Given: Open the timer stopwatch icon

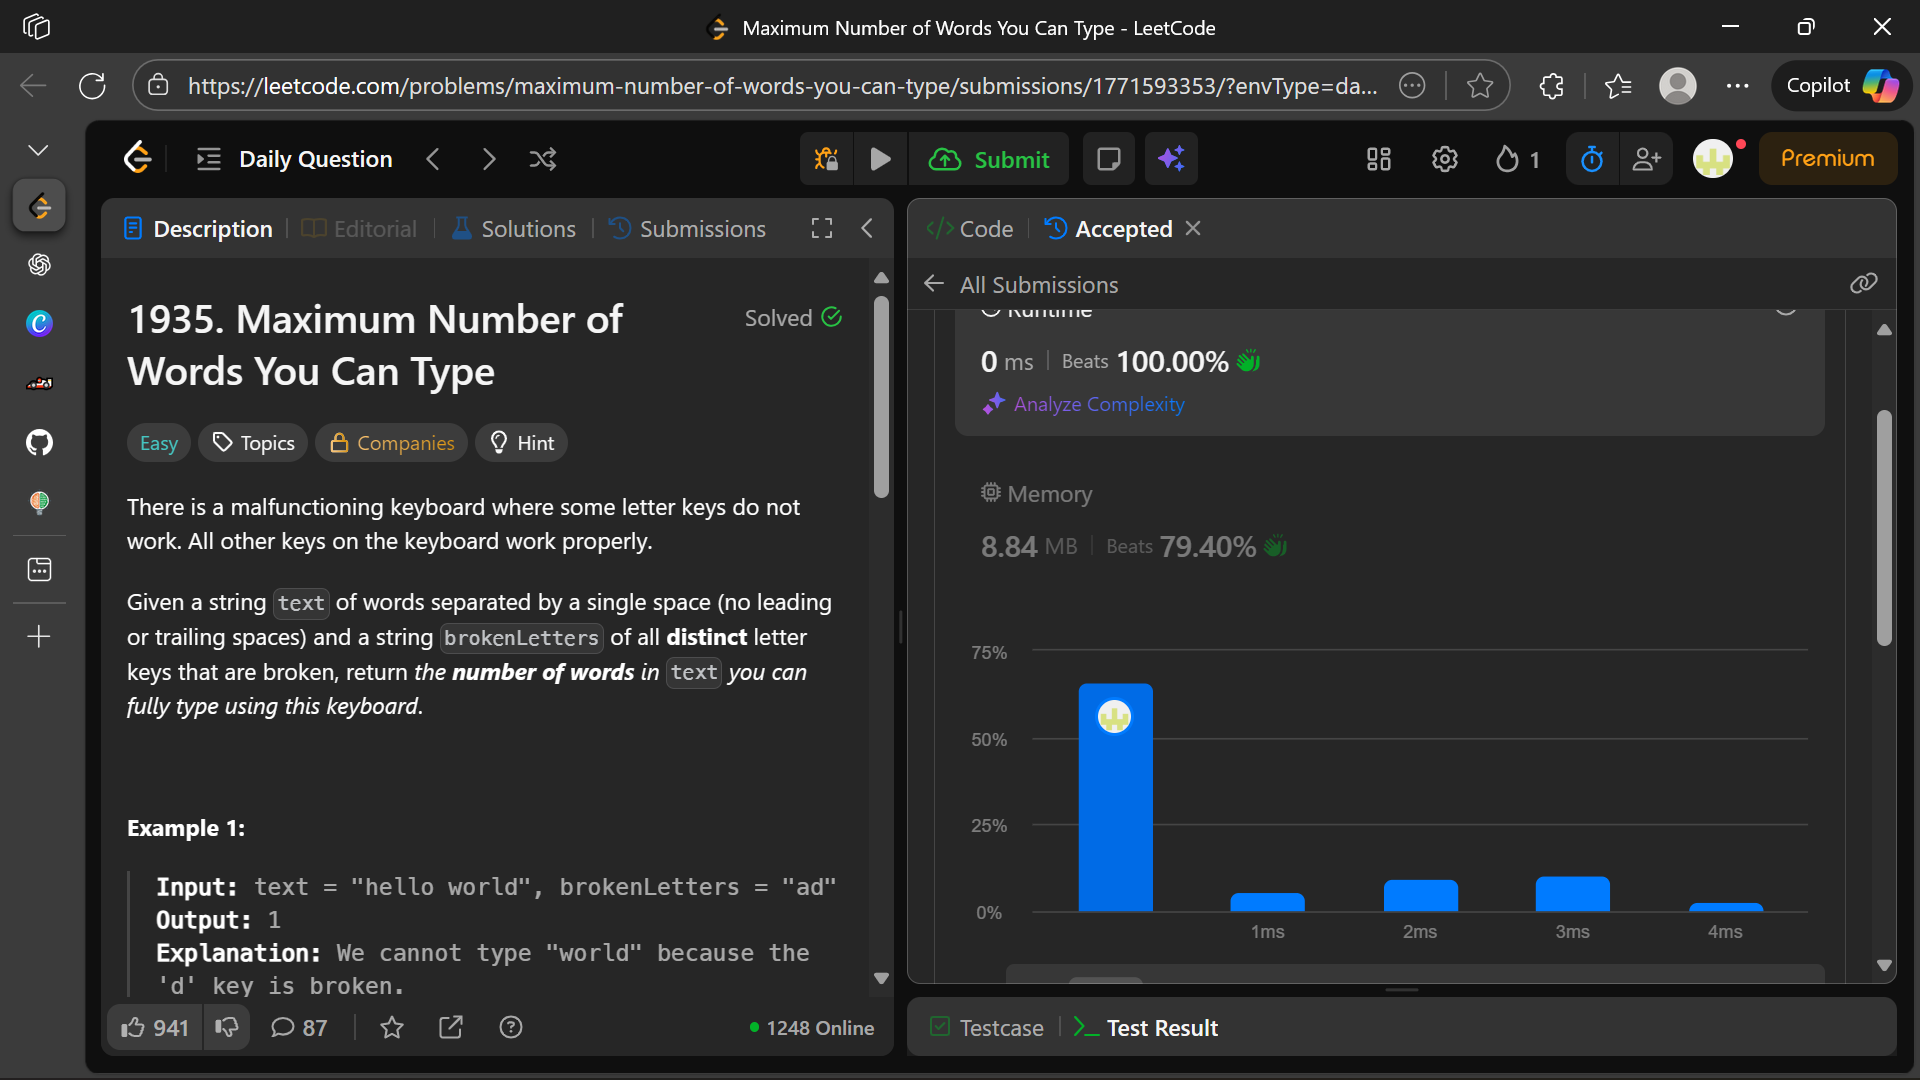Looking at the screenshot, I should pos(1591,159).
